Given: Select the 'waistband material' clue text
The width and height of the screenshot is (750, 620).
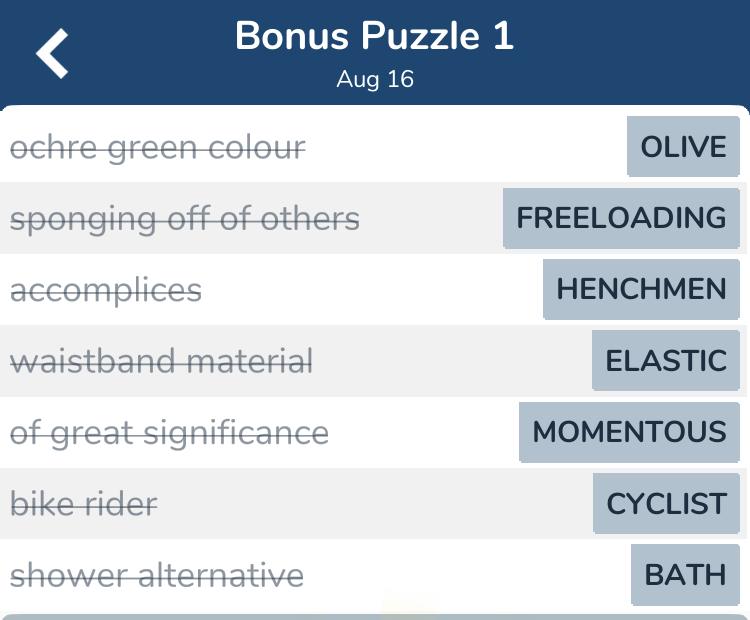Looking at the screenshot, I should coord(161,361).
